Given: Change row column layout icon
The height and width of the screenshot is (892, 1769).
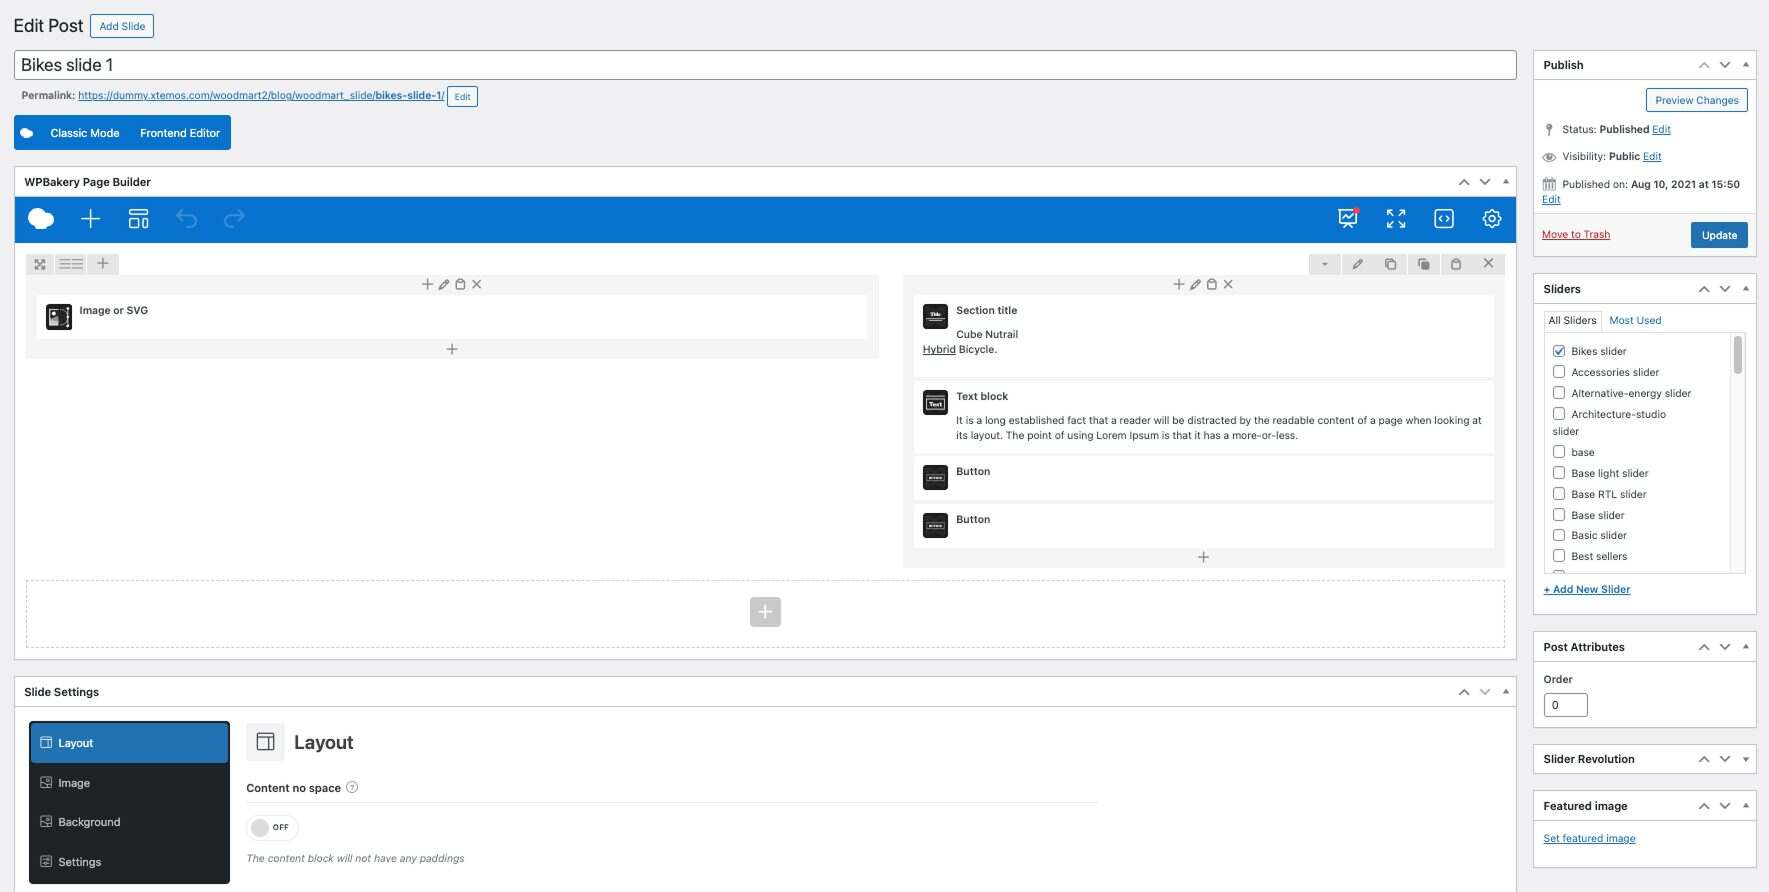Looking at the screenshot, I should 71,264.
